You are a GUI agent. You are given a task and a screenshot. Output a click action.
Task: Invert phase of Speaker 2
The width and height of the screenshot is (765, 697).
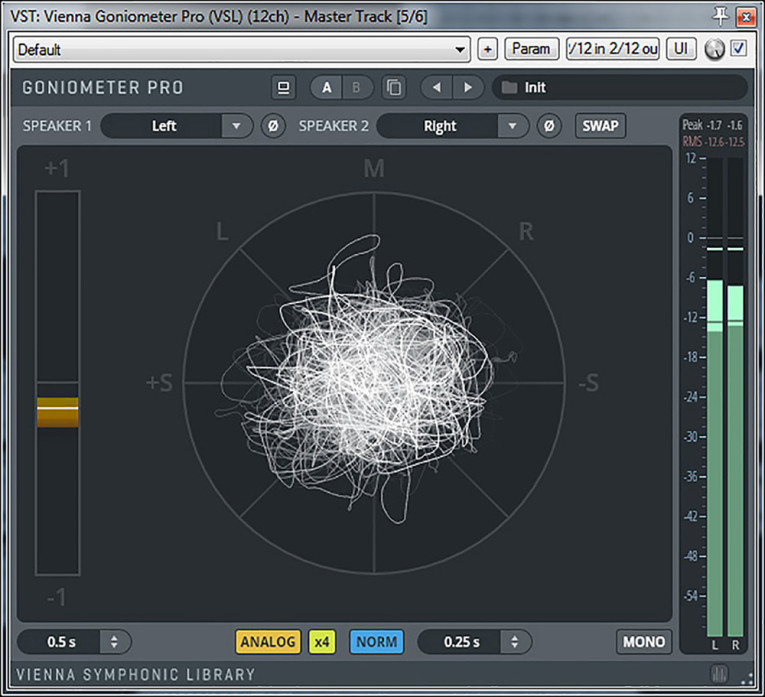pos(549,126)
